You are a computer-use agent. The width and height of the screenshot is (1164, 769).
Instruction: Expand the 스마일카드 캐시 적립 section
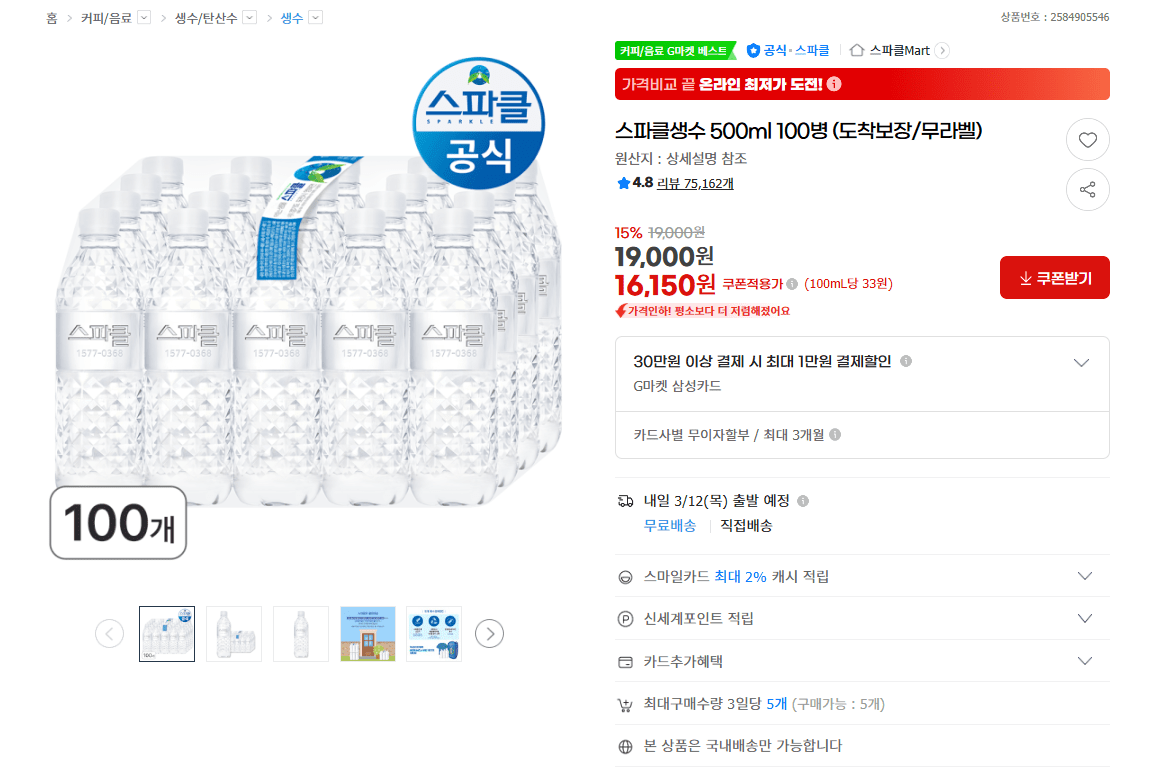(x=1084, y=576)
